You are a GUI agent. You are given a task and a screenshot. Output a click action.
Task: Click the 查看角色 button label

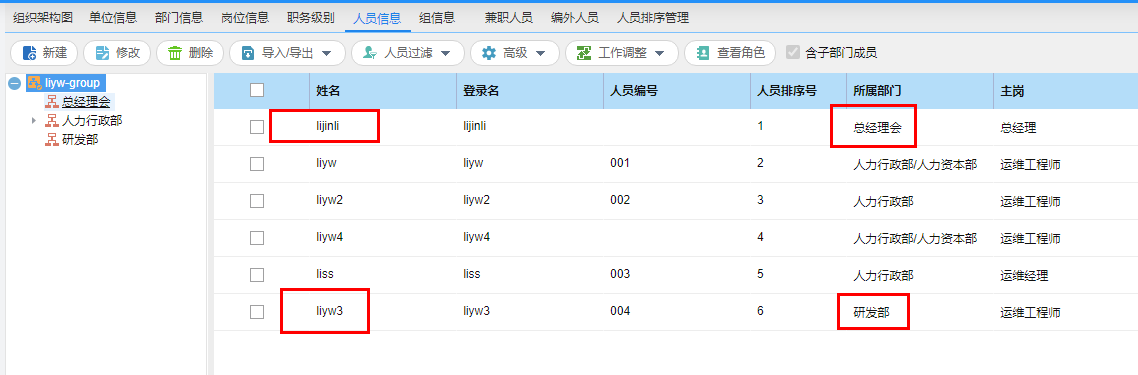point(741,53)
